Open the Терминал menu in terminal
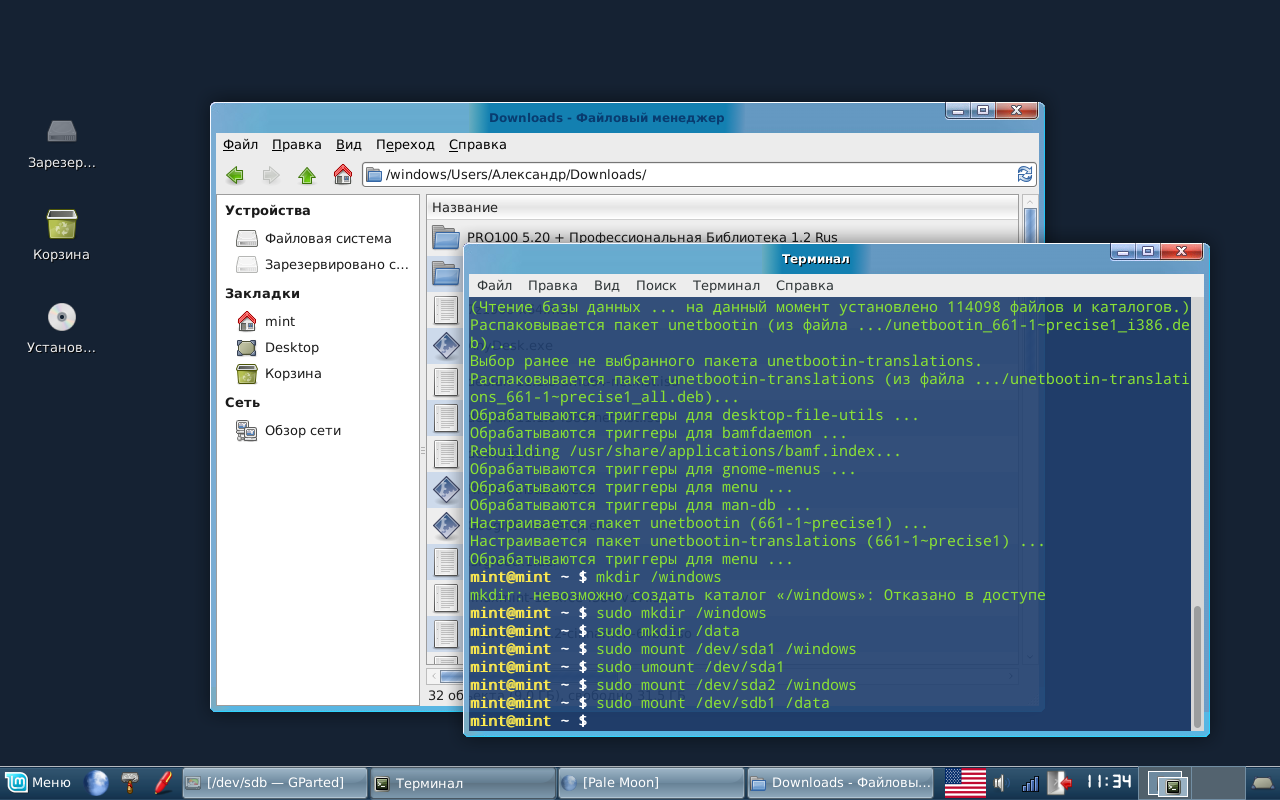The width and height of the screenshot is (1280, 800). point(726,285)
